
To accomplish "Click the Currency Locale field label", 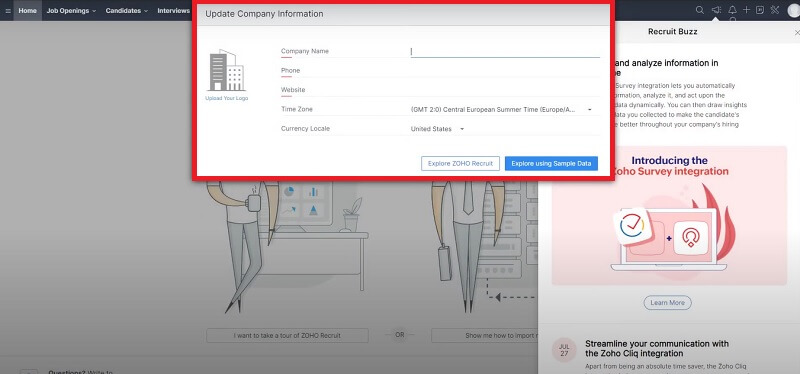I will point(305,129).
